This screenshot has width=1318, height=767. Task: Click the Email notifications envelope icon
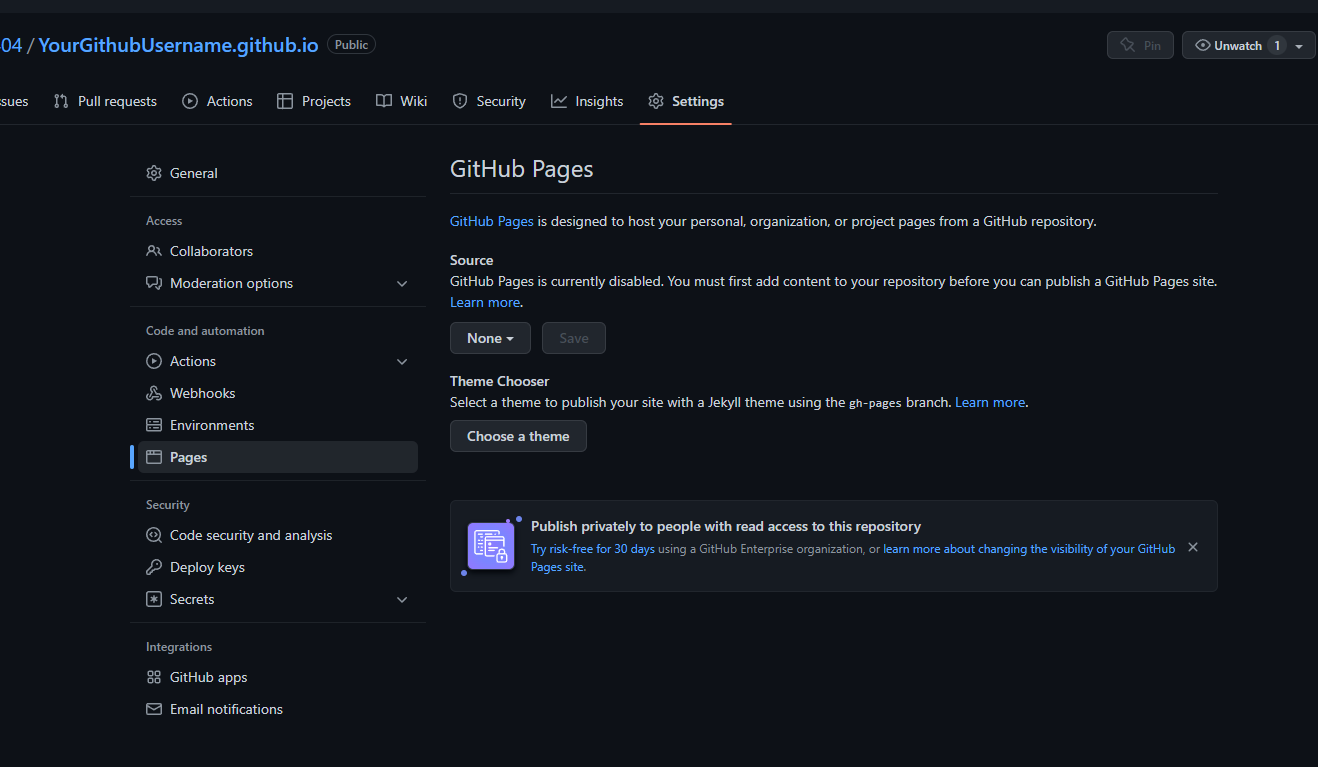coord(154,709)
